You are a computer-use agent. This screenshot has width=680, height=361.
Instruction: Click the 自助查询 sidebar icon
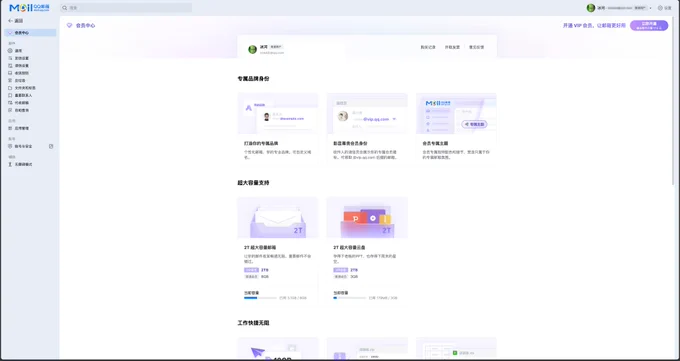[x=10, y=110]
